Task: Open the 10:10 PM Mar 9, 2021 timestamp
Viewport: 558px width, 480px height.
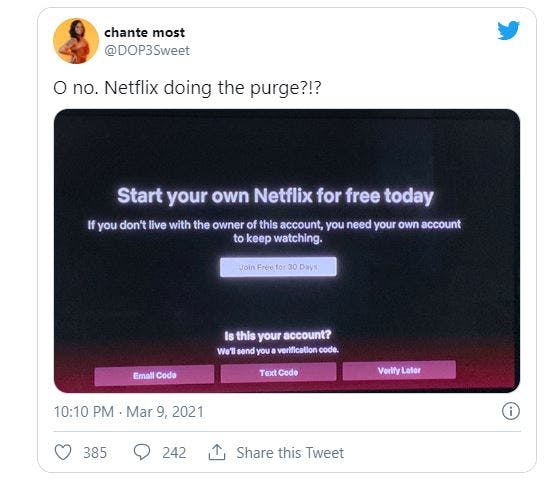Action: coord(128,412)
